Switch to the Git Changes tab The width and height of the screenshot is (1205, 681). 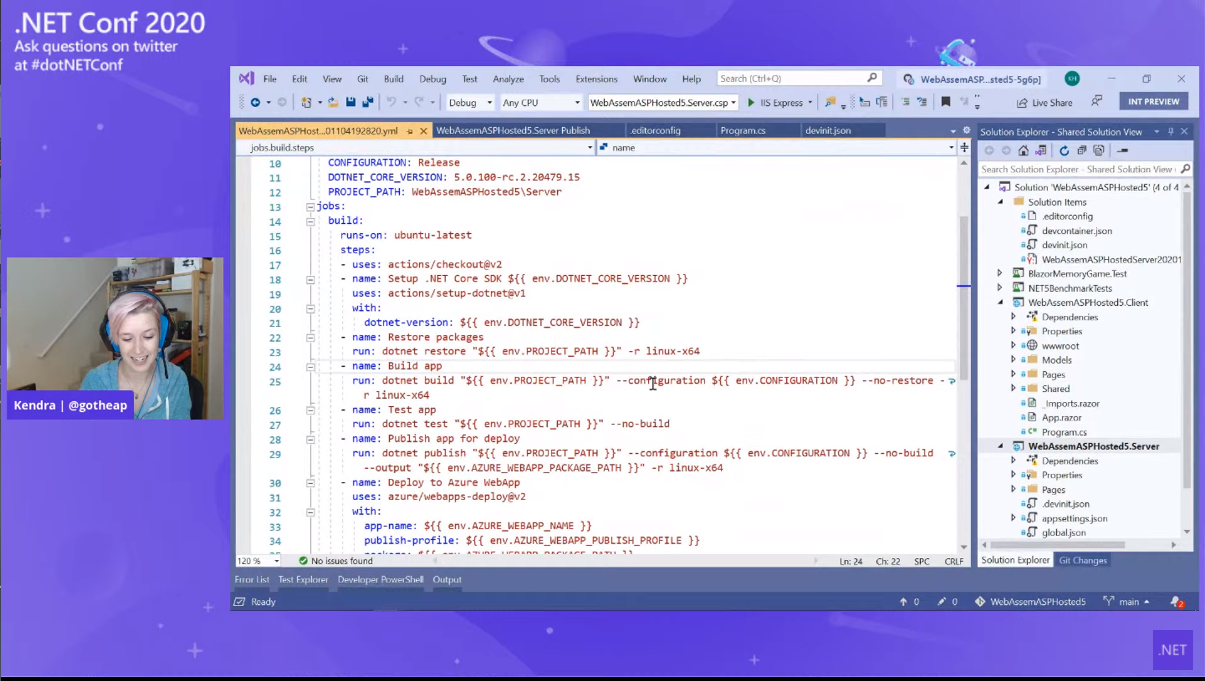click(1083, 560)
